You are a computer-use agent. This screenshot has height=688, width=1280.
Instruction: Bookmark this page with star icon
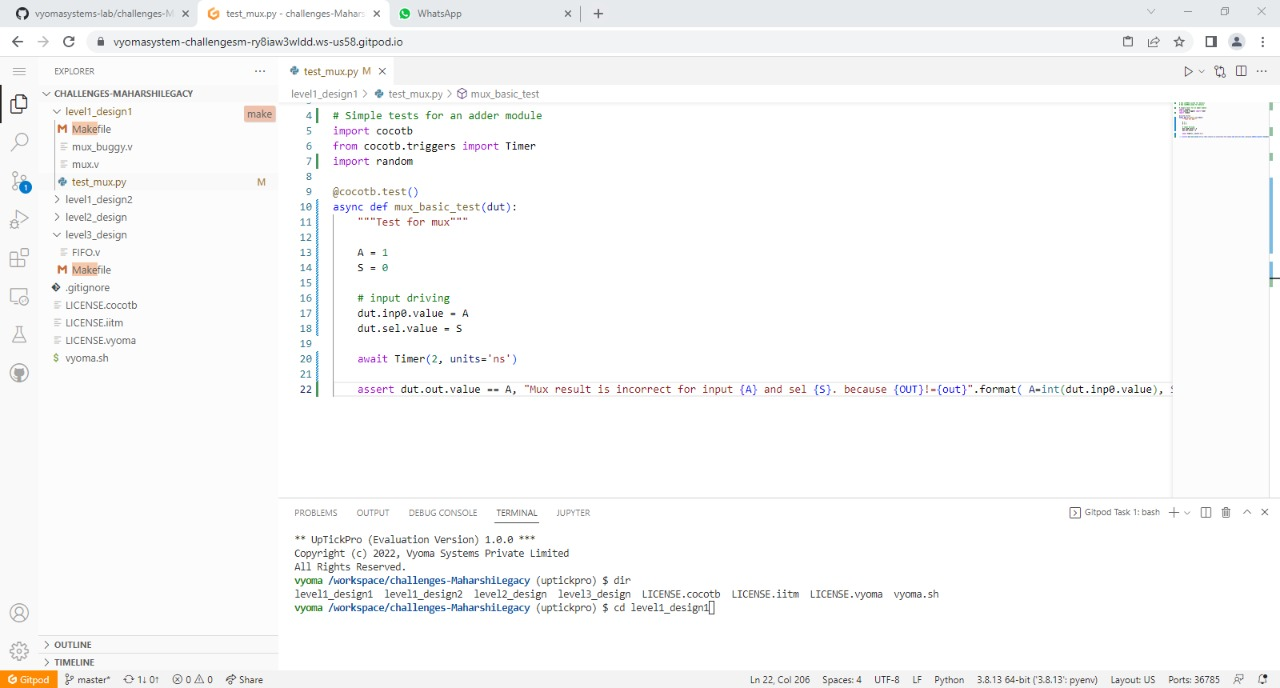(1179, 42)
